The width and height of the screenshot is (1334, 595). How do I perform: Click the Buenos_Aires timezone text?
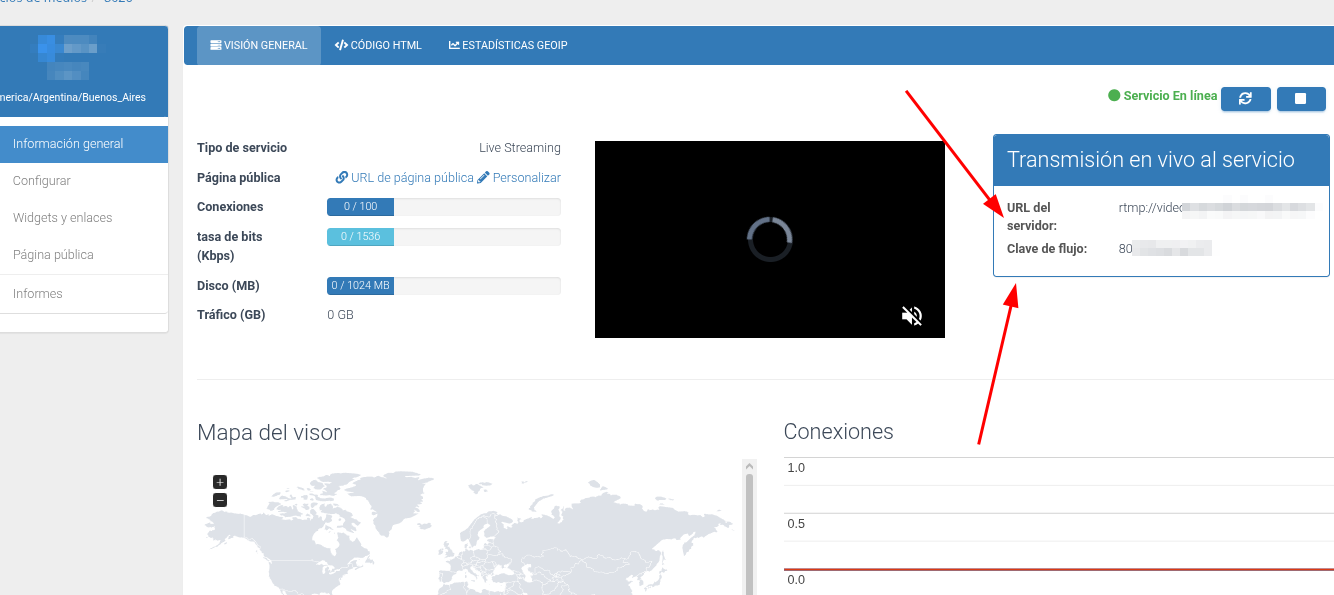73,98
